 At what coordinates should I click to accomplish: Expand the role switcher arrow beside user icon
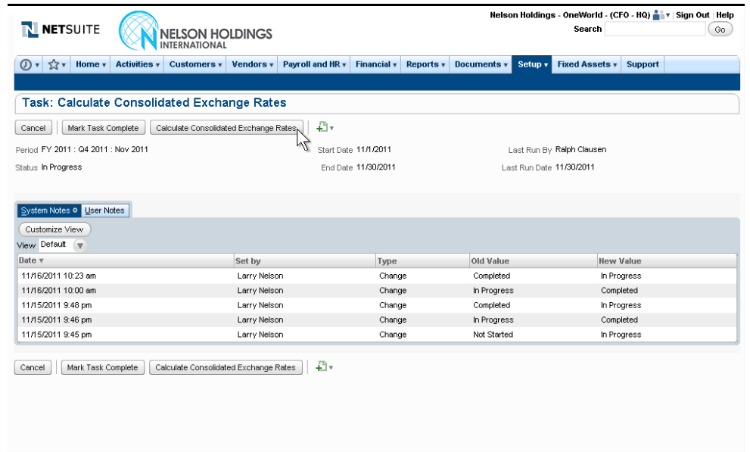coord(668,15)
